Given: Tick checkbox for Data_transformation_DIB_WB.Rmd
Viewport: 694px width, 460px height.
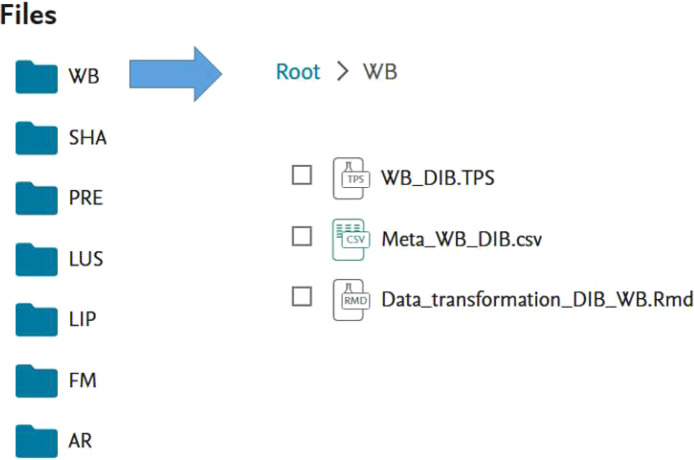Looking at the screenshot, I should click(302, 296).
